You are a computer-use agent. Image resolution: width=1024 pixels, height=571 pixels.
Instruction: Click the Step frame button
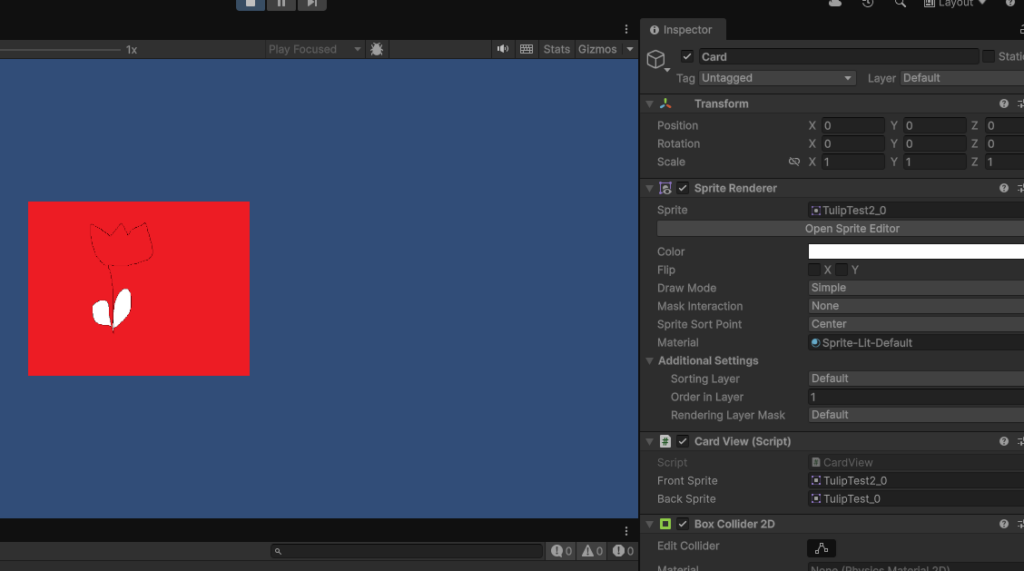312,4
